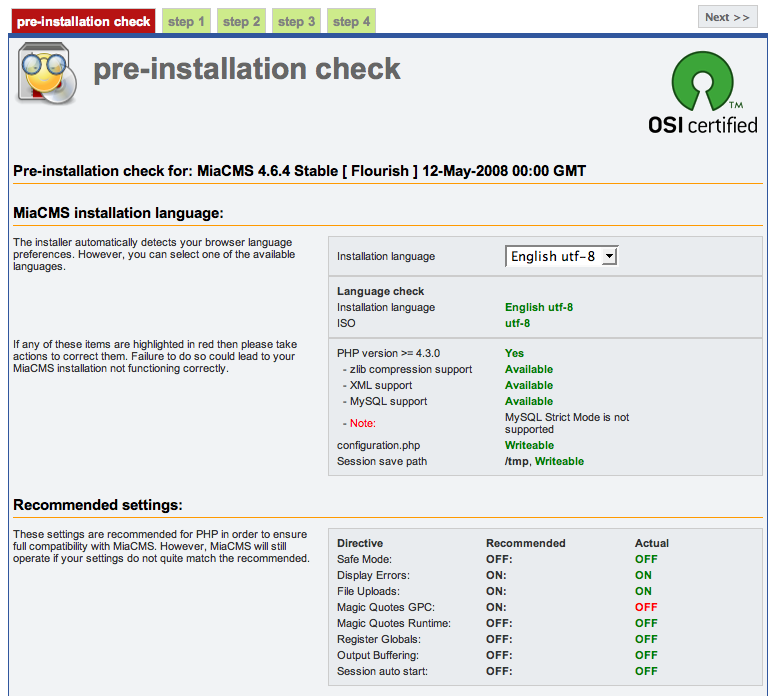This screenshot has height=696, width=776.
Task: Click the green OFF value for Magic Quotes Runtime
Action: (x=646, y=623)
